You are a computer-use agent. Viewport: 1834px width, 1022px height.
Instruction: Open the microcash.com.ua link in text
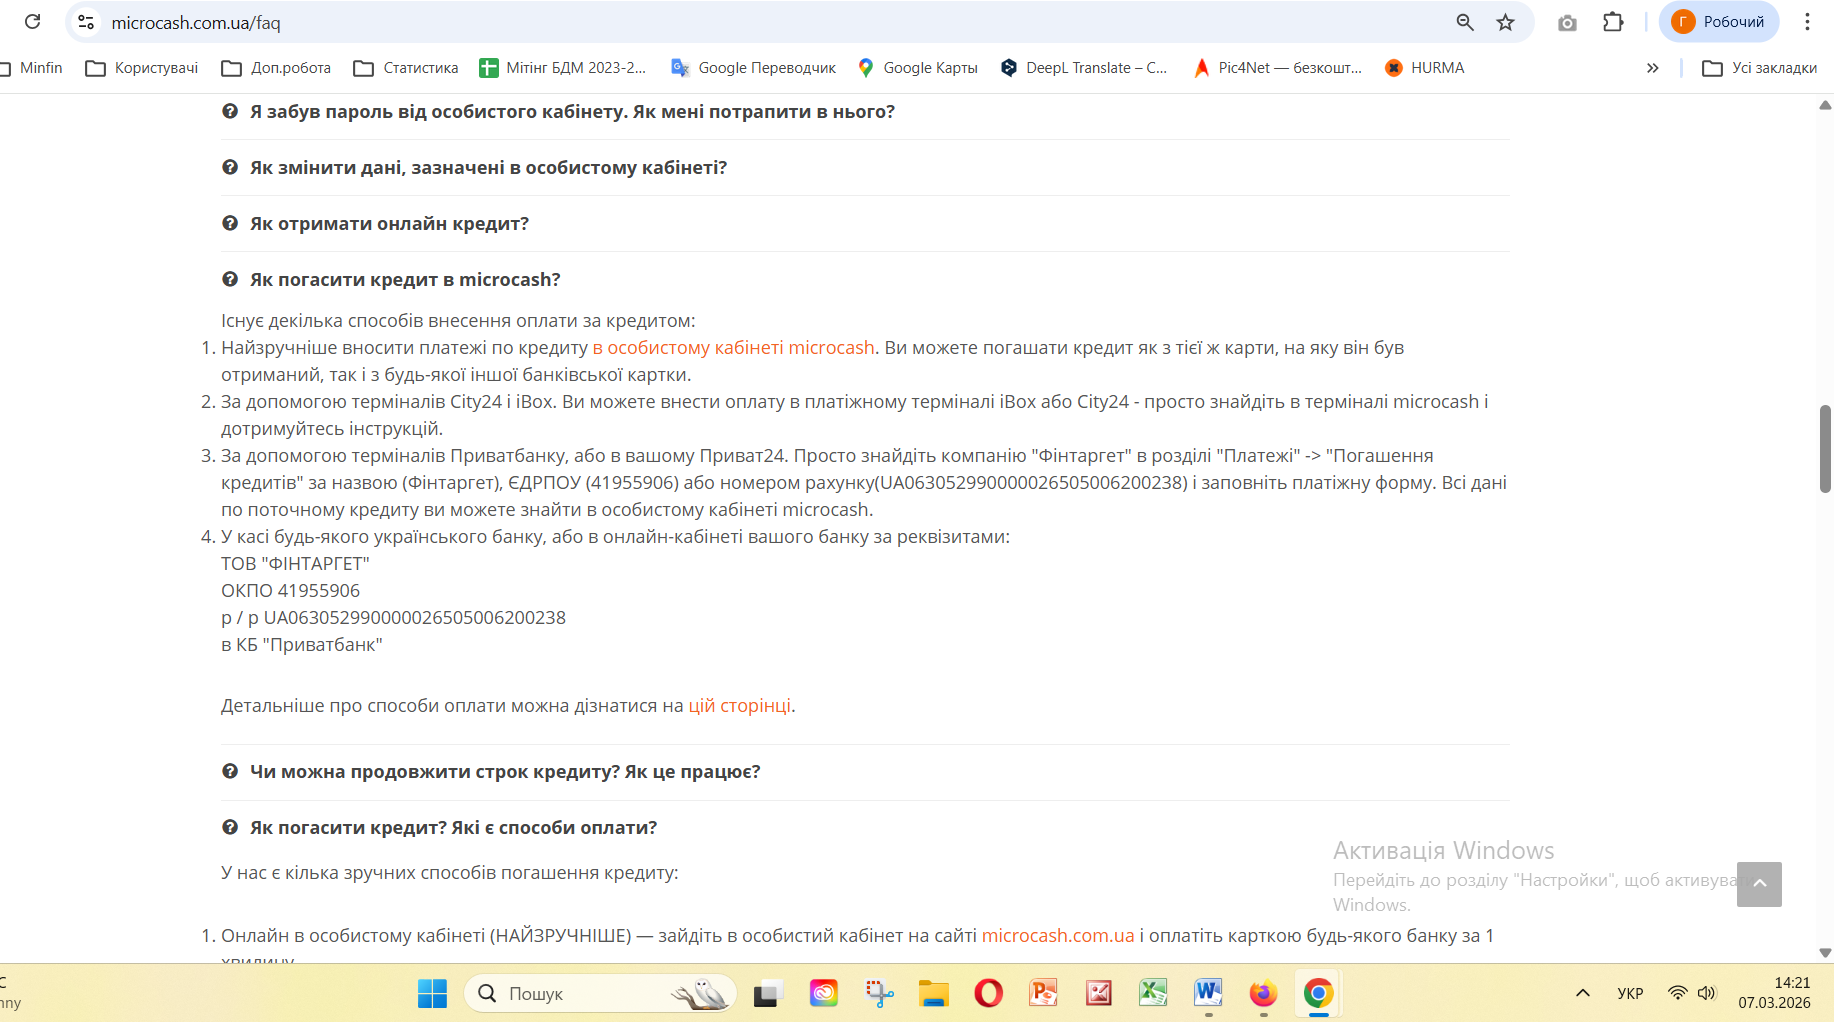[1058, 936]
